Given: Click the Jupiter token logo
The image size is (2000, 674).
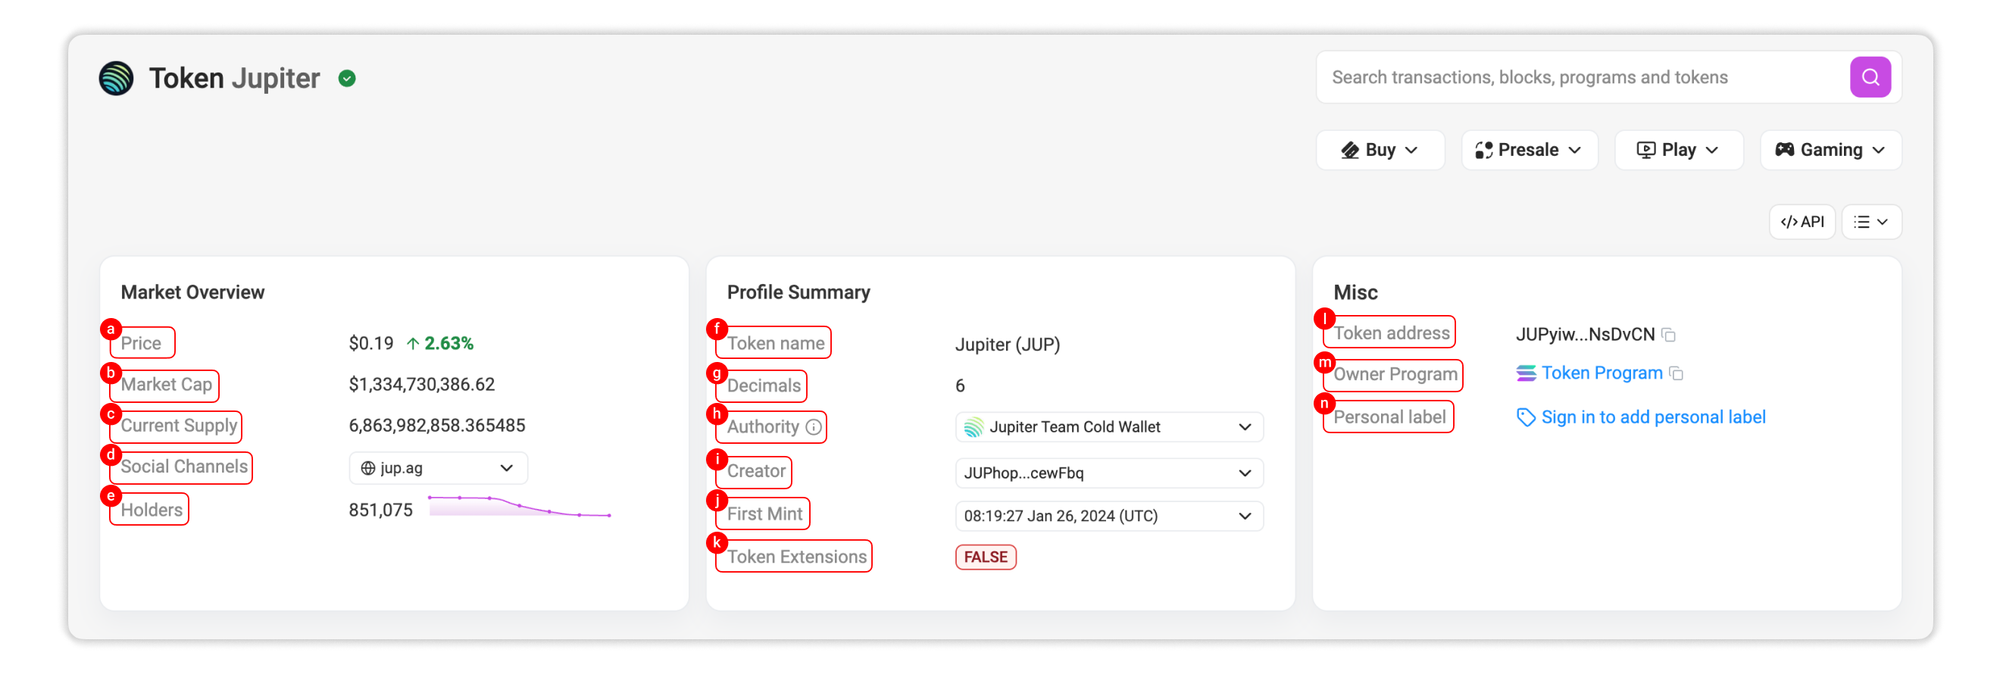Looking at the screenshot, I should (117, 78).
